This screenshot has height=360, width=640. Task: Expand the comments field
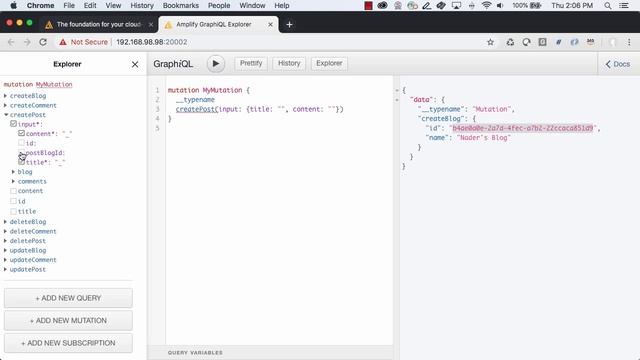13,181
